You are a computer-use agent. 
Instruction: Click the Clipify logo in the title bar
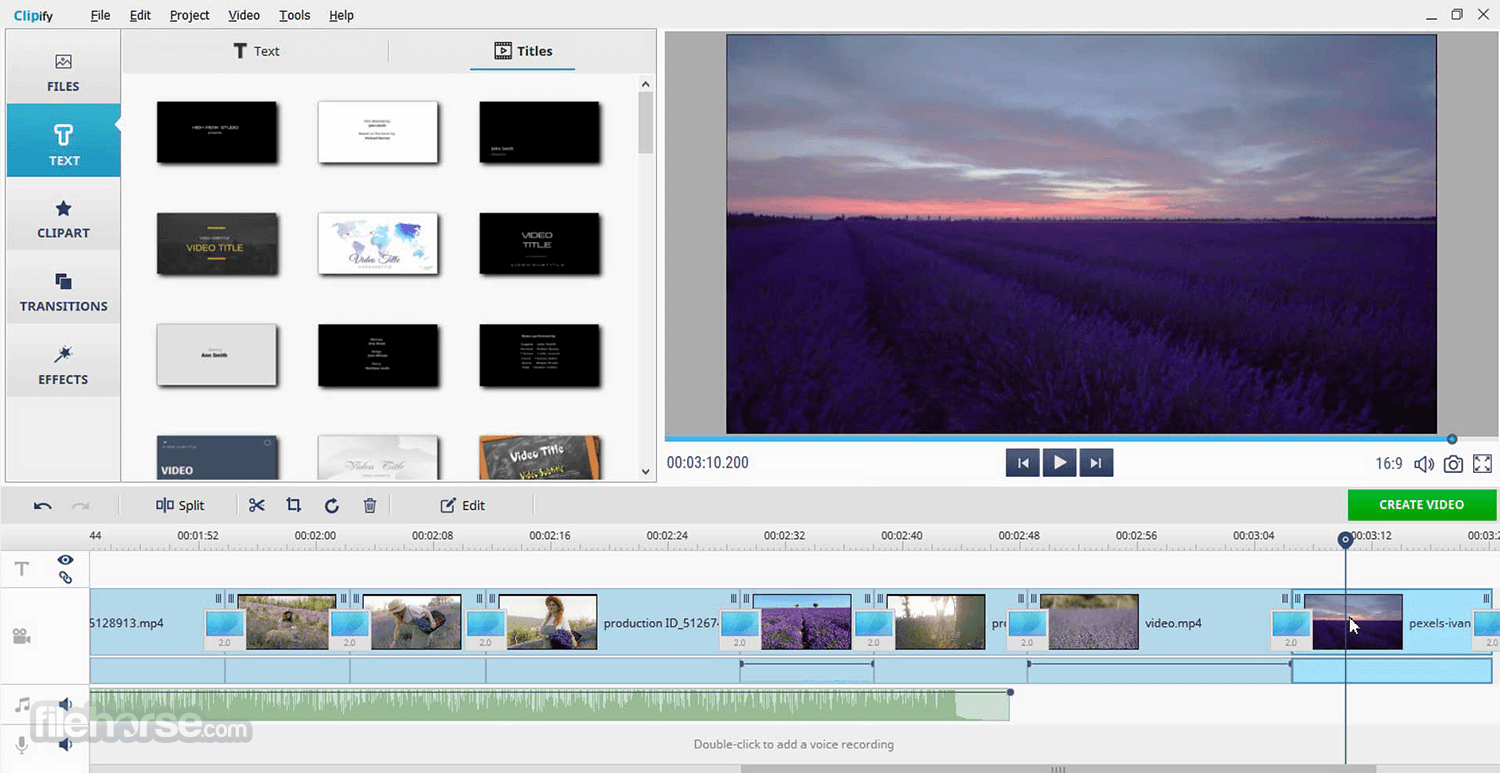click(x=32, y=15)
